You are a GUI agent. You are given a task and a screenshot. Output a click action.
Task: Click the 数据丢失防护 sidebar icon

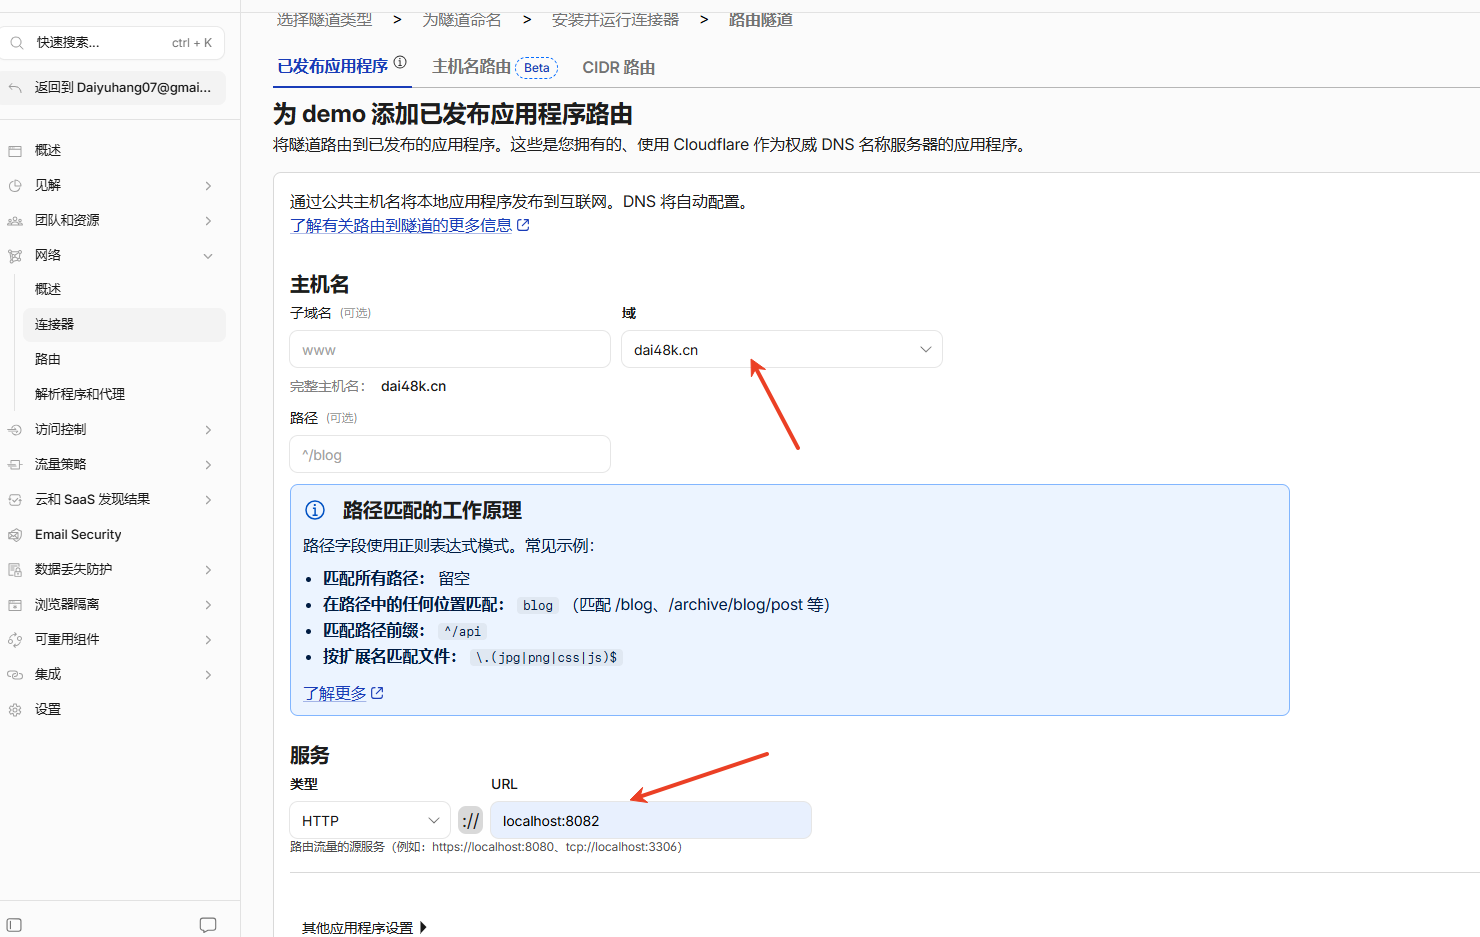(x=15, y=570)
